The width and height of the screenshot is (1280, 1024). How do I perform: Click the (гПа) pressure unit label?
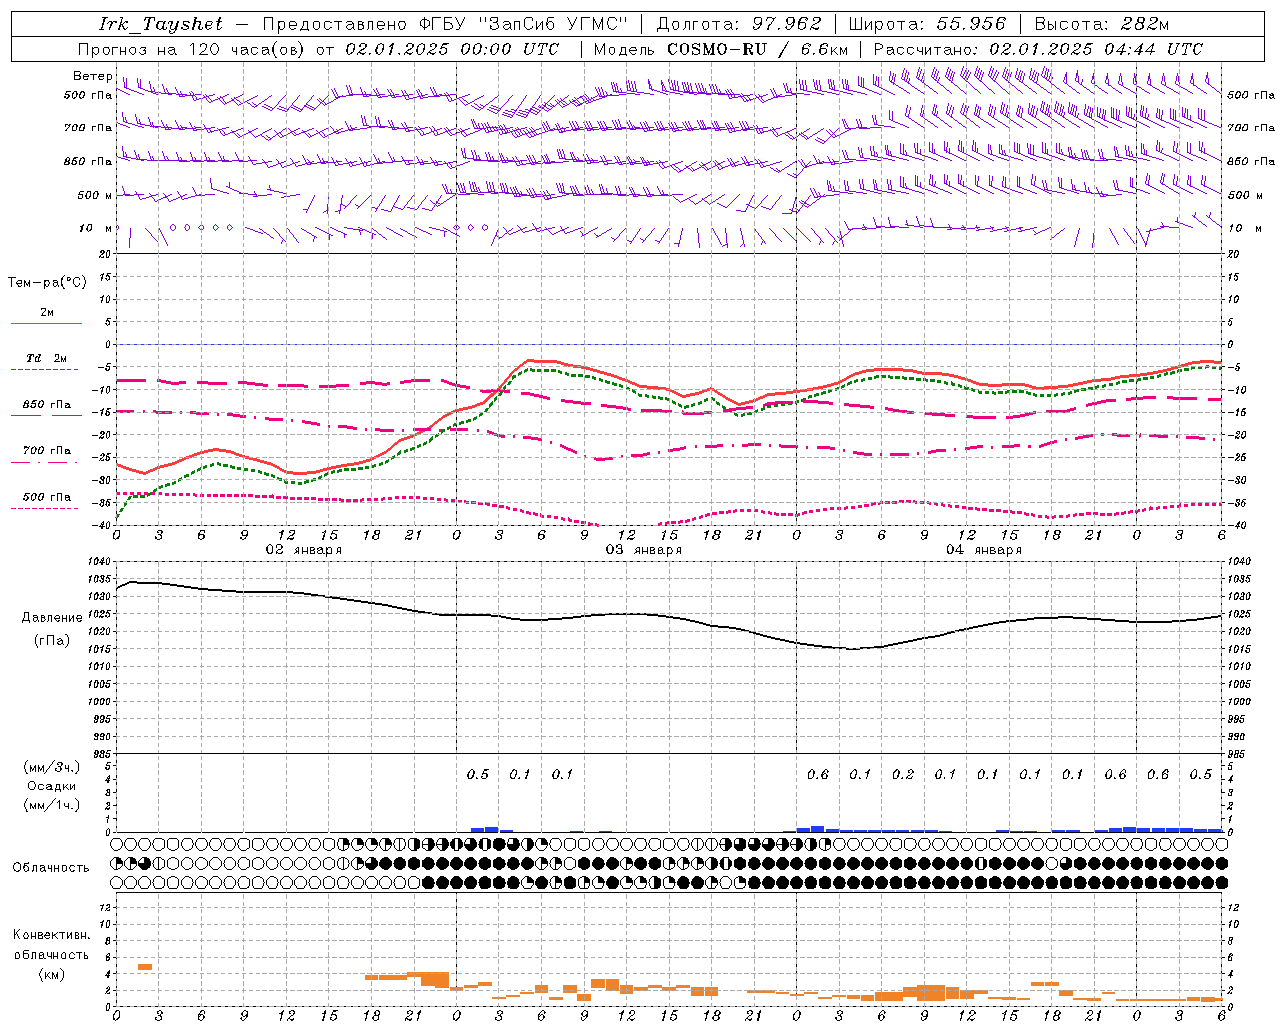pos(52,641)
